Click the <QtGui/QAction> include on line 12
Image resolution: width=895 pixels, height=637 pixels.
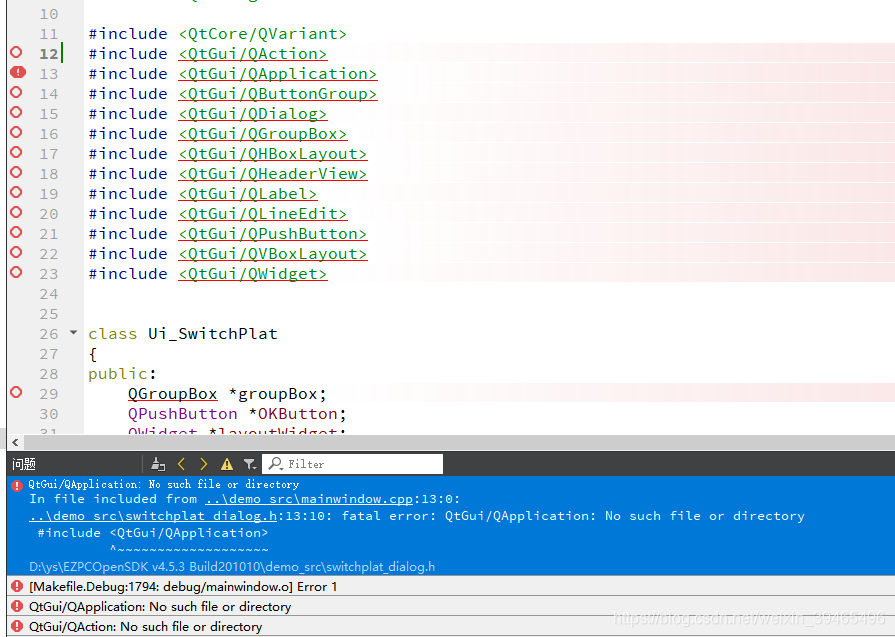tap(253, 54)
